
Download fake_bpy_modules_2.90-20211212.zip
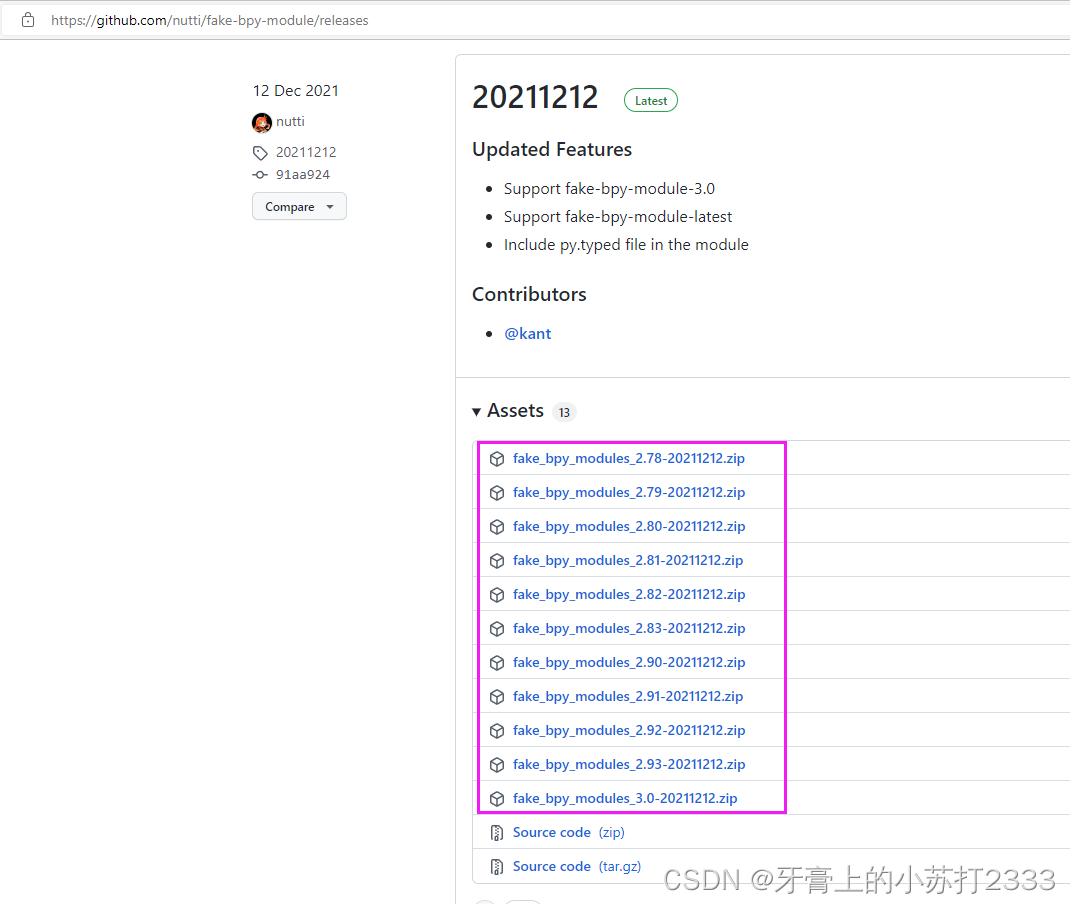click(628, 662)
